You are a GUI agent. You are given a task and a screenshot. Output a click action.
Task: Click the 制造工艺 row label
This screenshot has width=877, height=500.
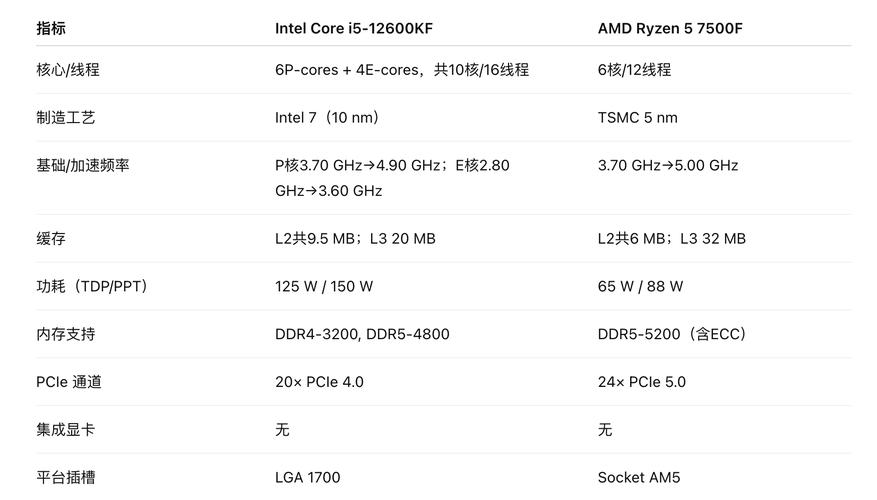click(66, 118)
